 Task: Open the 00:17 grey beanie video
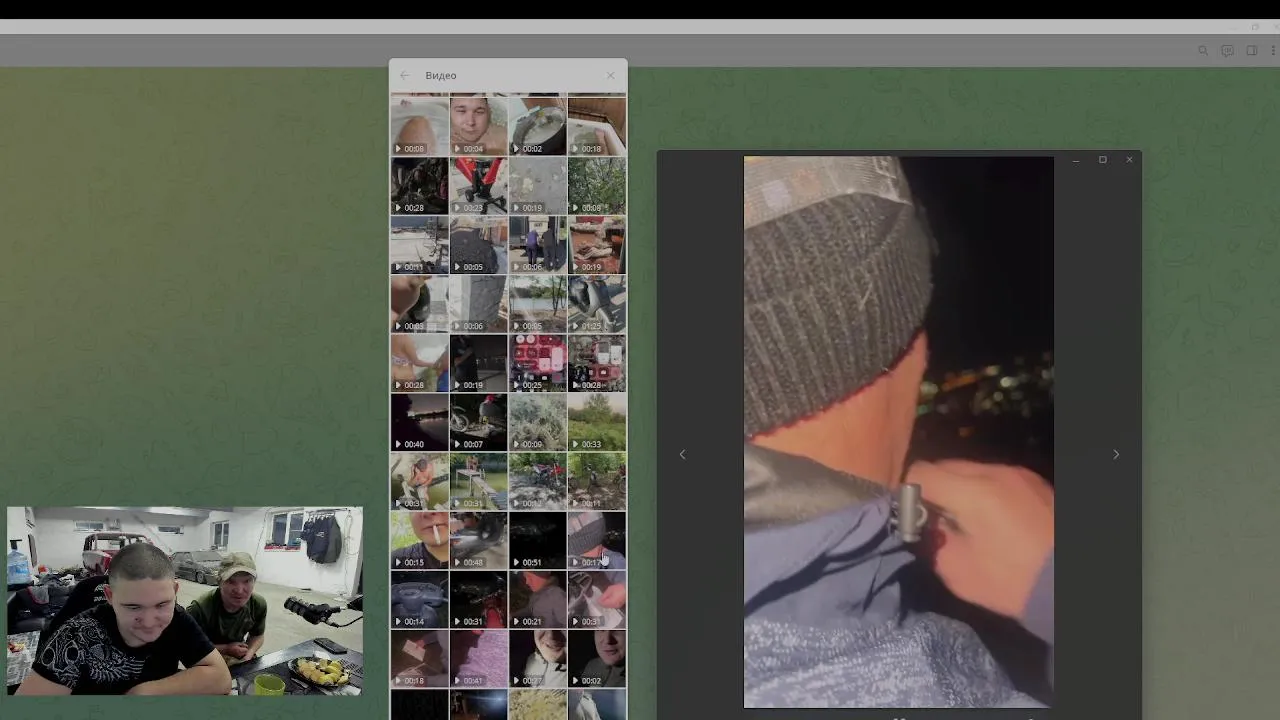pyautogui.click(x=597, y=540)
